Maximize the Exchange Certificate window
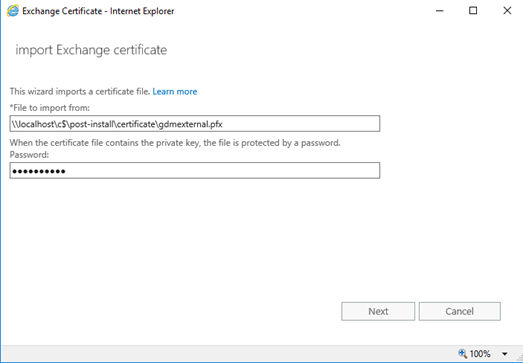 pos(473,11)
